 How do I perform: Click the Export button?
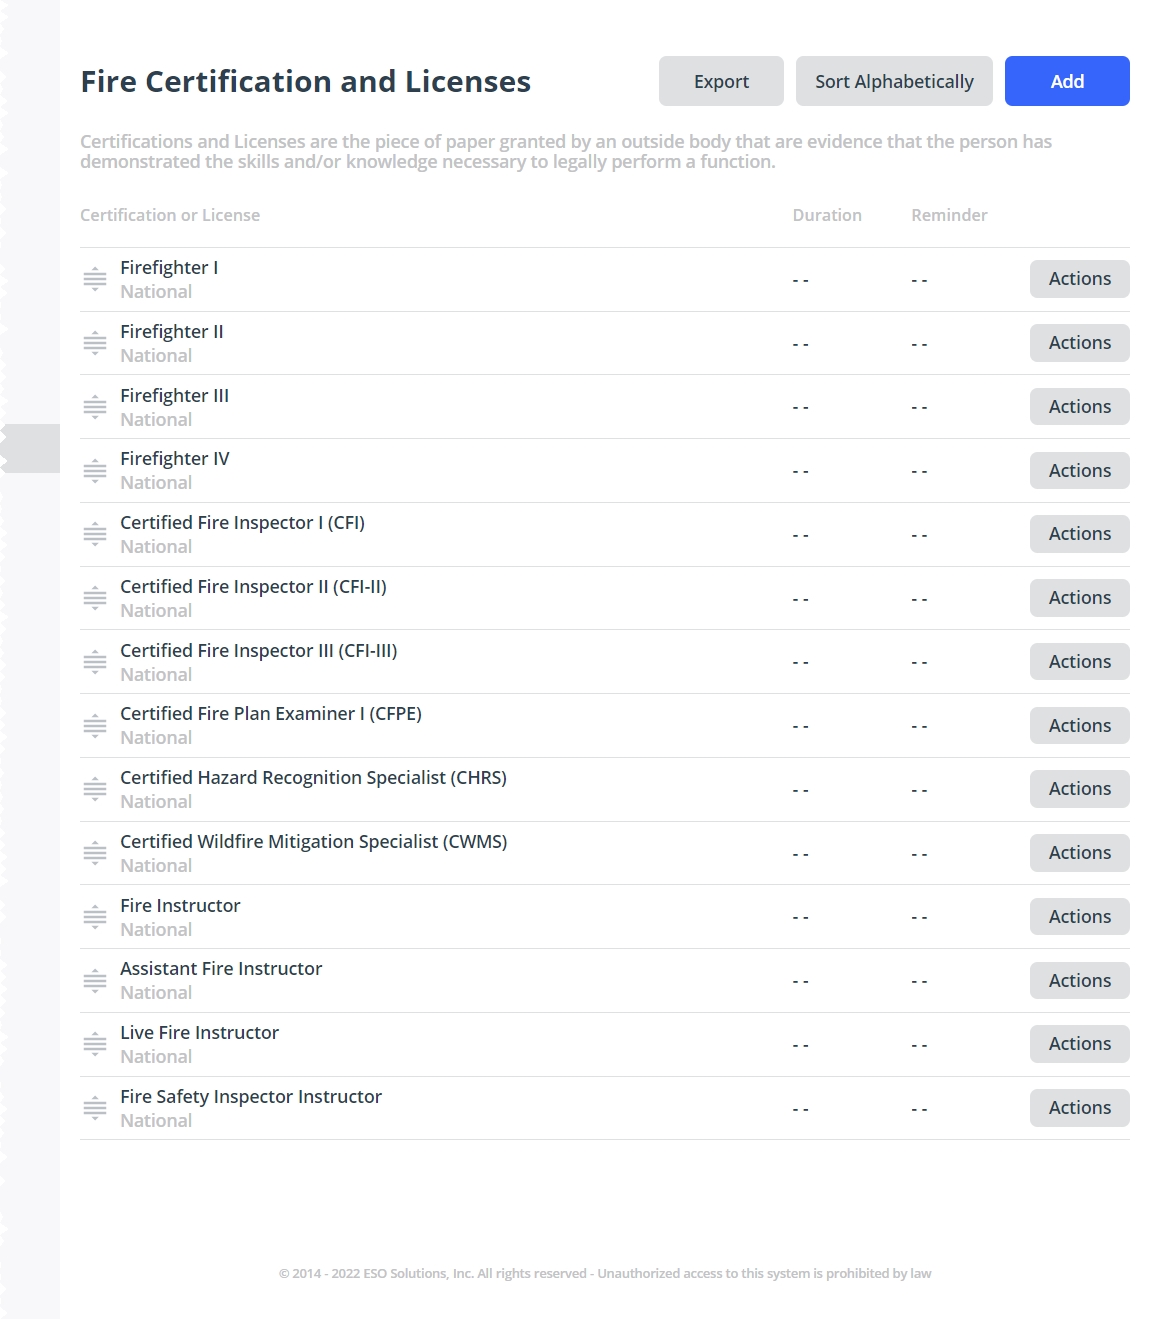(x=720, y=81)
